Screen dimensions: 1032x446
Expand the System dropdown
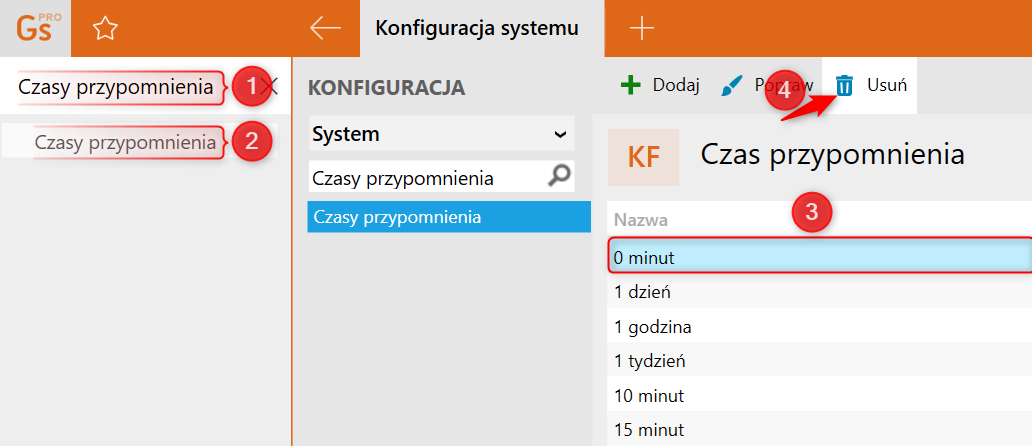pyautogui.click(x=559, y=134)
